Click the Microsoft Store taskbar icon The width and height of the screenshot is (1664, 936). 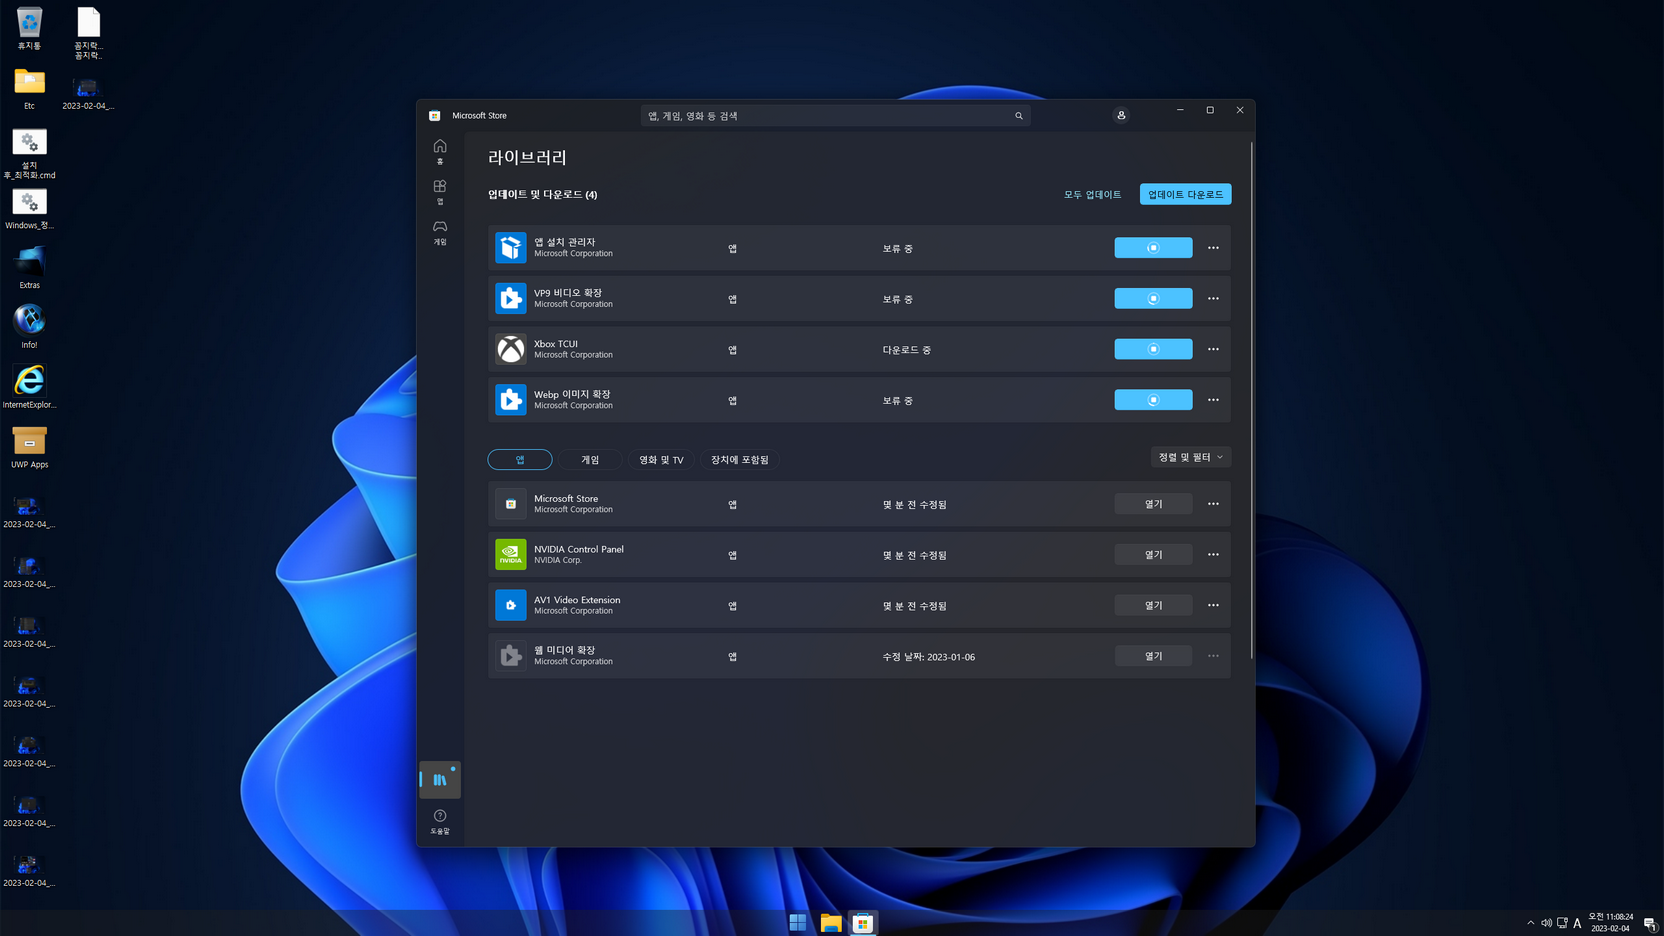[x=863, y=923]
